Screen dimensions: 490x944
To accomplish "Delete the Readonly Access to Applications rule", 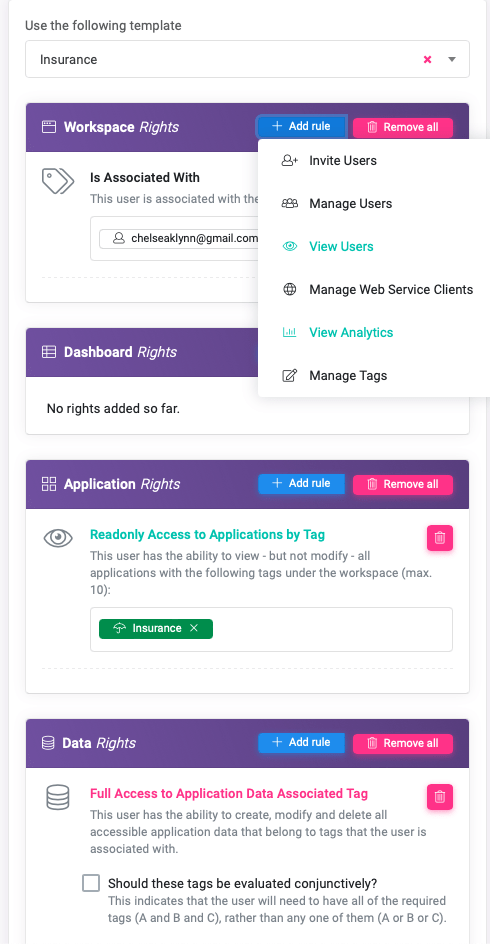I will [x=440, y=538].
